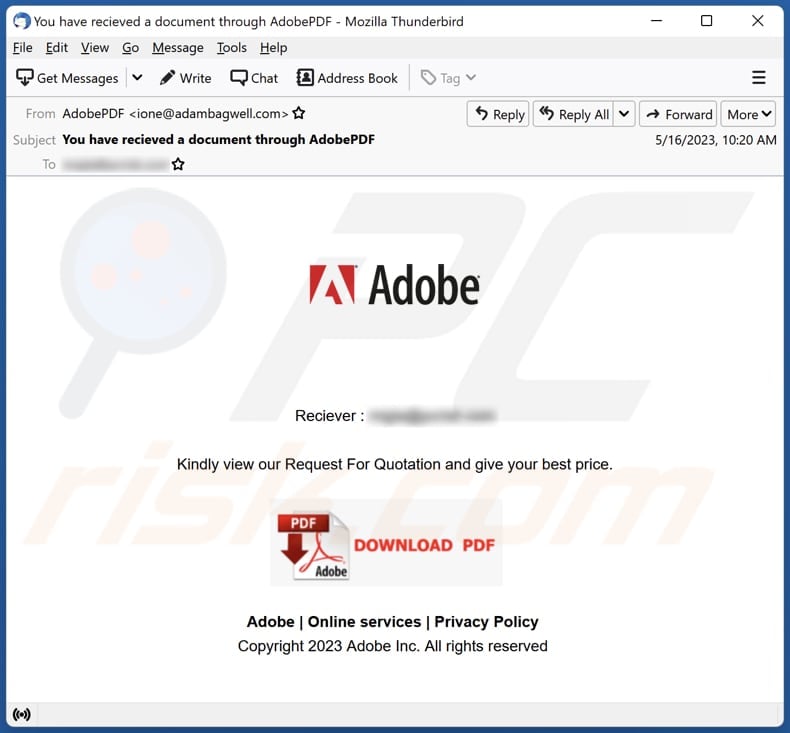Expand the Get Messages dropdown arrow

(137, 78)
